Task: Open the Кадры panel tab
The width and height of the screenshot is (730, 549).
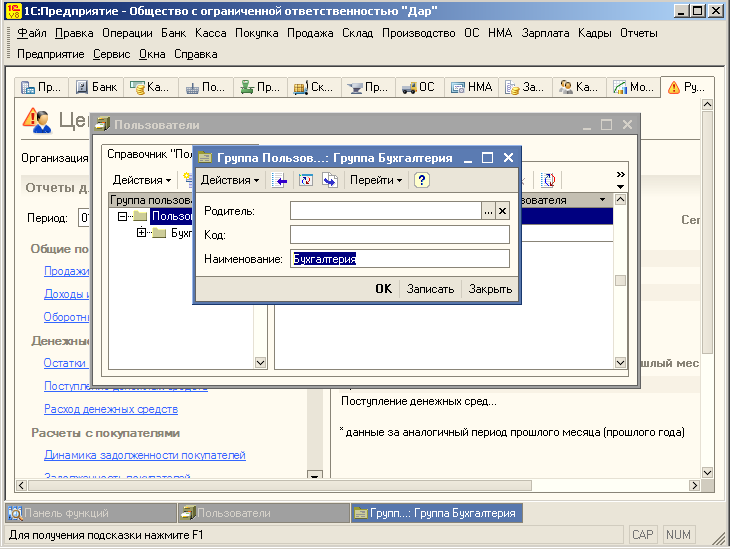Action: tap(579, 87)
